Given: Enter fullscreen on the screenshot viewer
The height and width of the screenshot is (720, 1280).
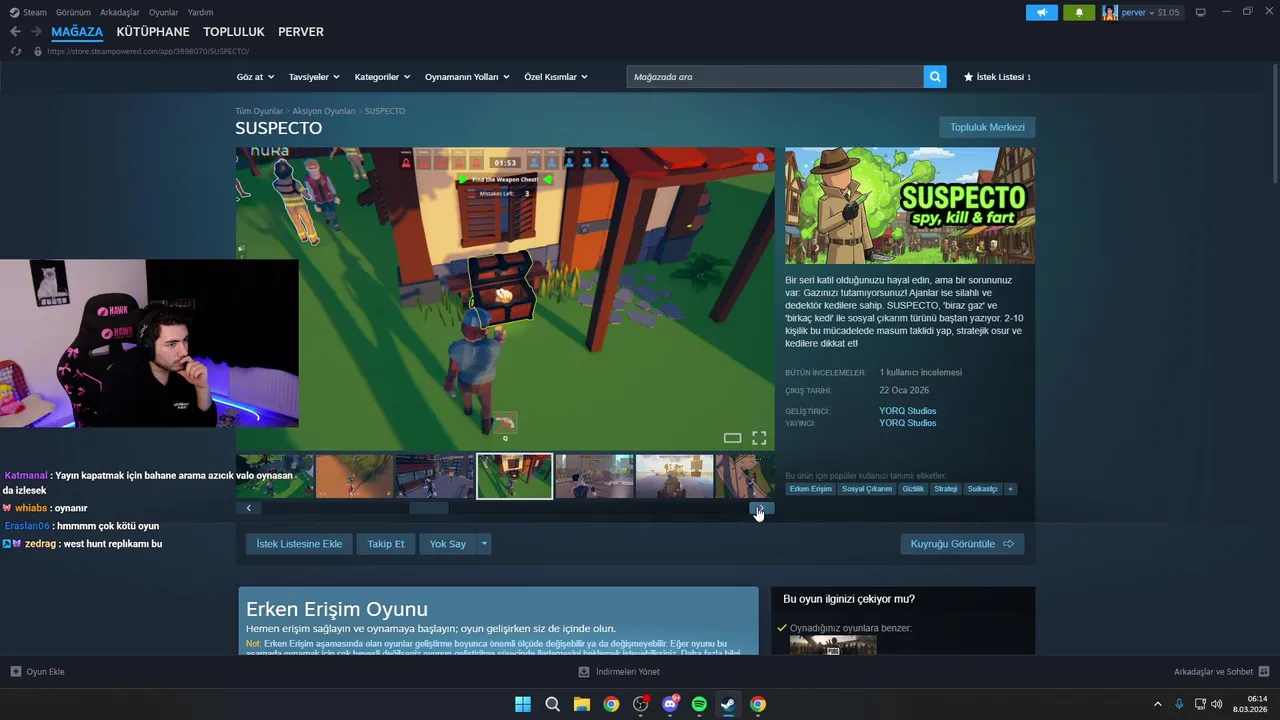Looking at the screenshot, I should coord(759,438).
